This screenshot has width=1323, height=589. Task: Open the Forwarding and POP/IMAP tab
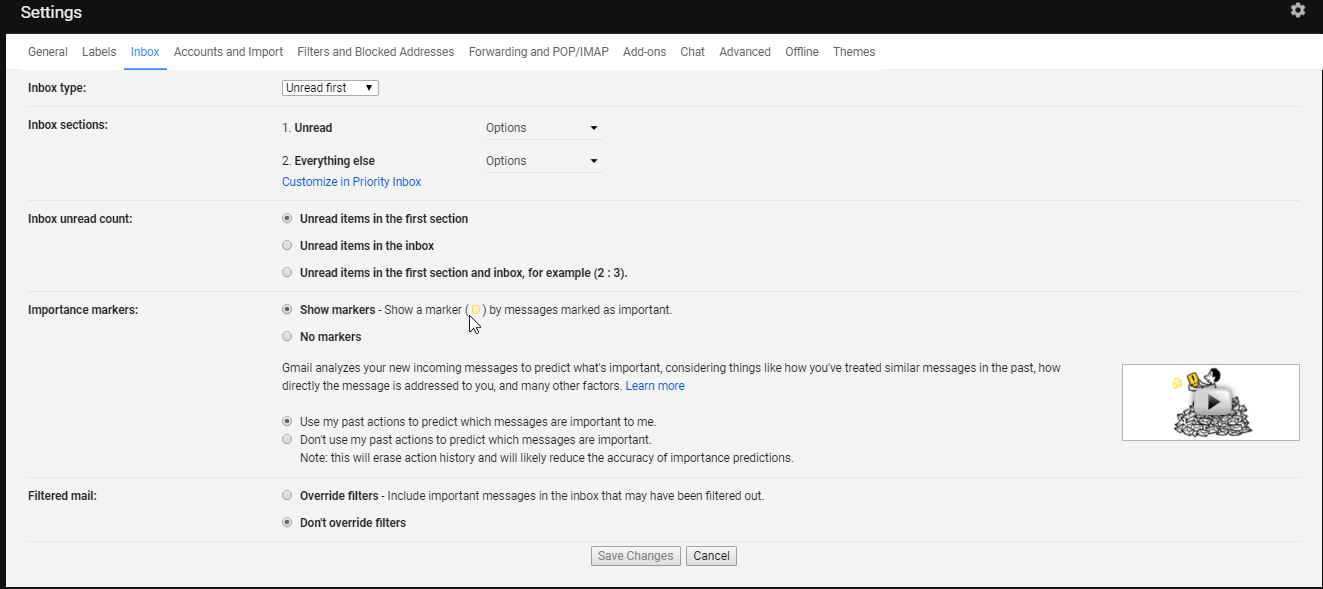pos(539,52)
